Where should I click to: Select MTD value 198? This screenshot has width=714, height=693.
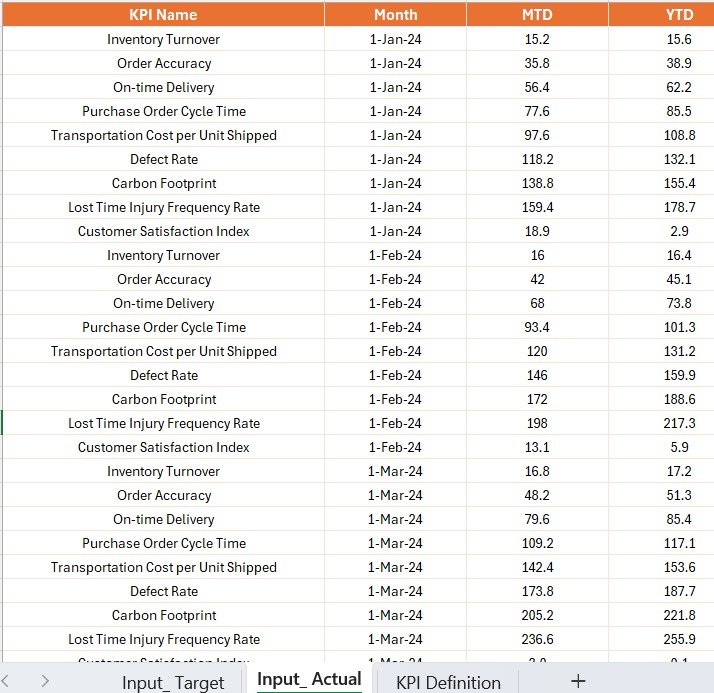[x=537, y=423]
